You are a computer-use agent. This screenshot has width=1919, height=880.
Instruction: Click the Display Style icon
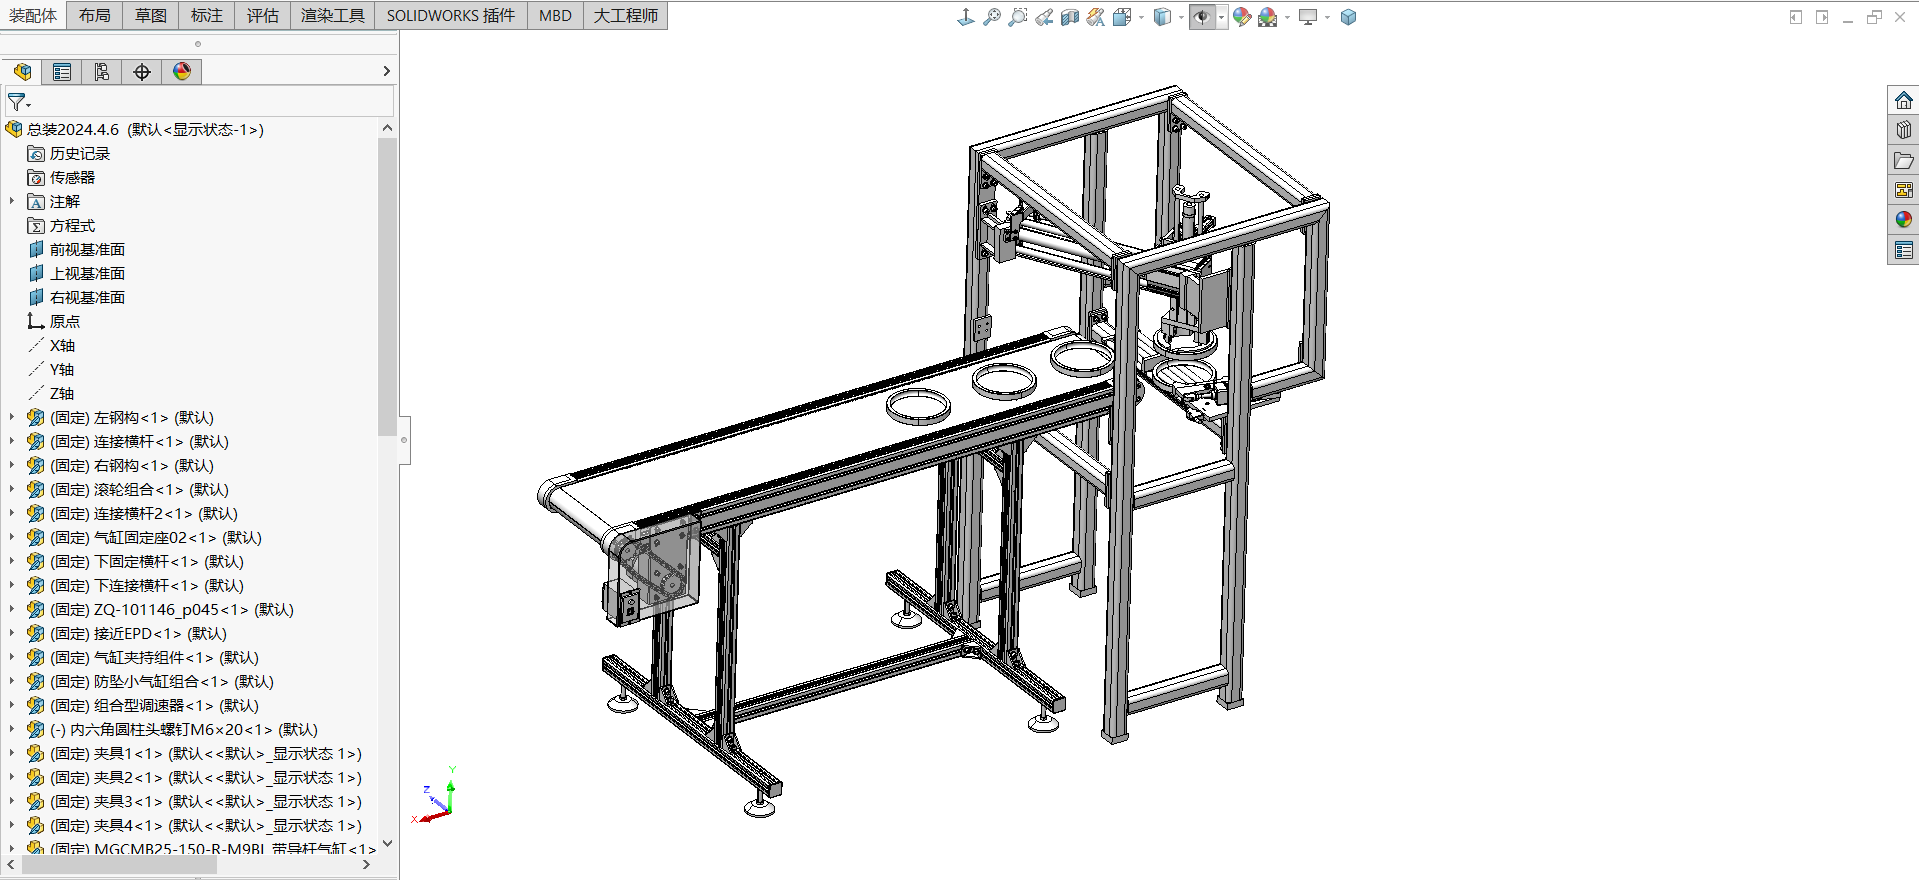[x=1162, y=17]
